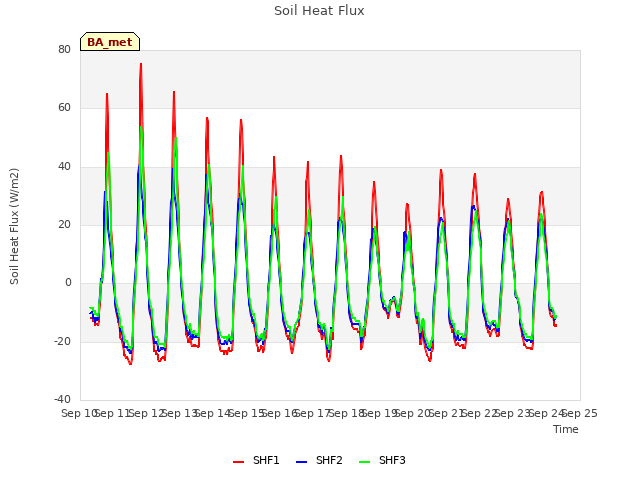This screenshot has width=640, height=480.
Task: Click the red SHF1 legend swatch
Action: tap(238, 462)
